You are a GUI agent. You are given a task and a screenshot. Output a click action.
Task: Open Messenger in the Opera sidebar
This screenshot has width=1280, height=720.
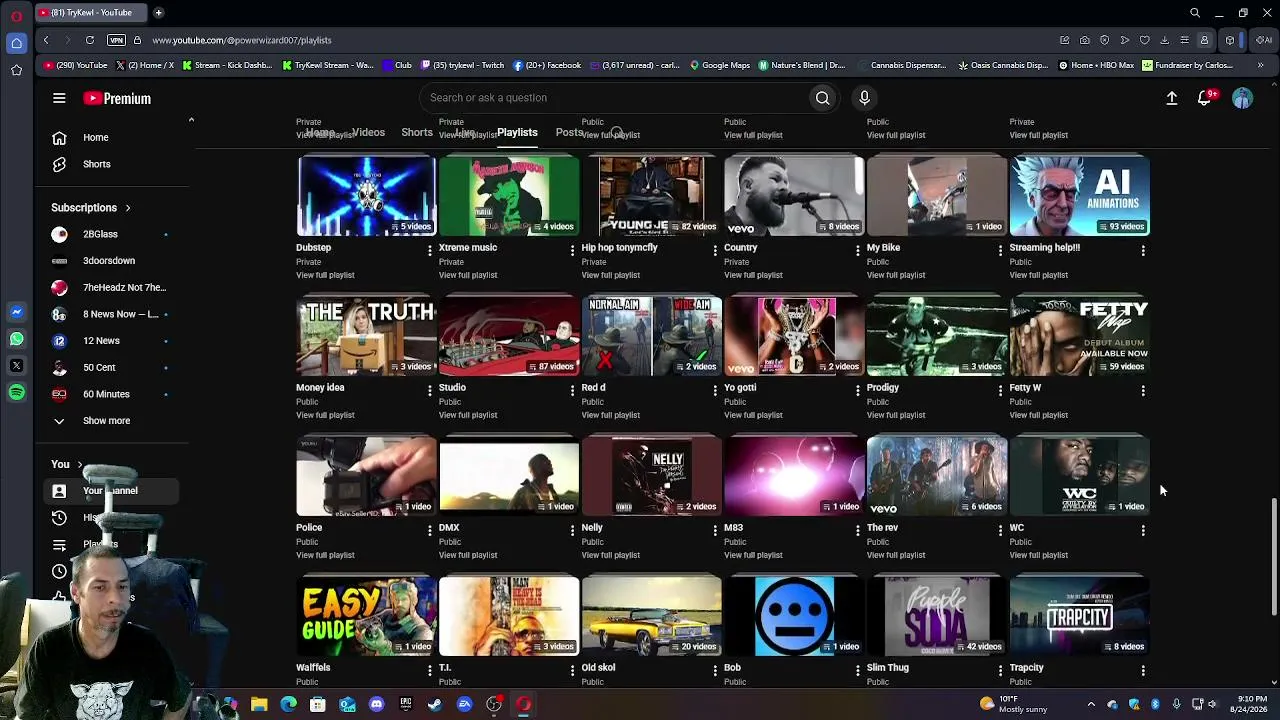tap(17, 313)
